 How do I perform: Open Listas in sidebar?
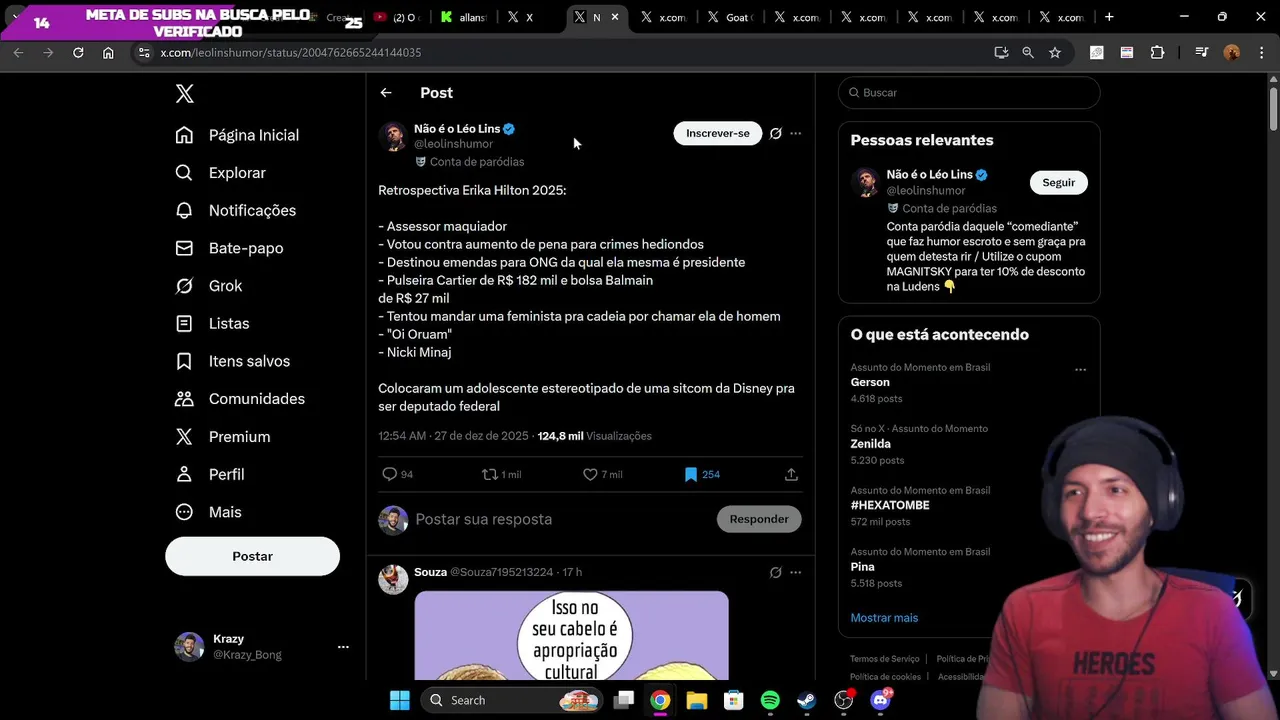(212, 323)
